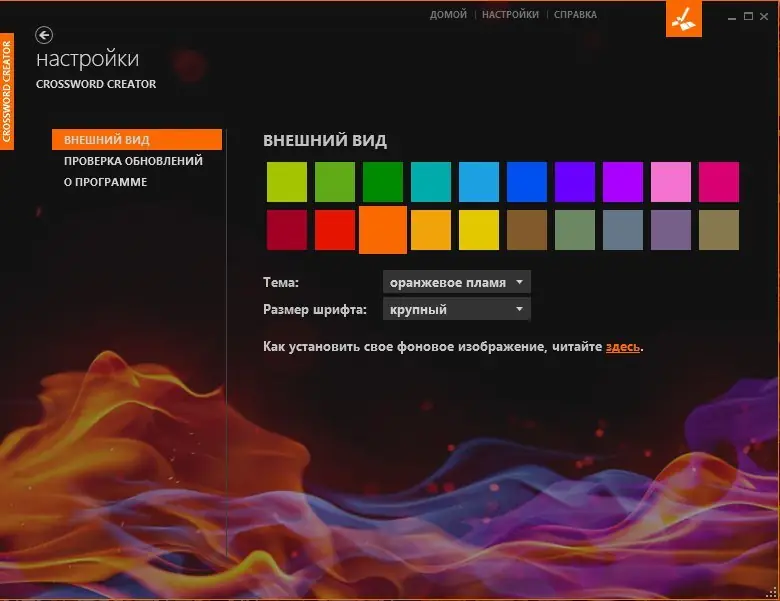The width and height of the screenshot is (780, 601).
Task: Click the CROSSWORD CREATOR subtitle text
Action: pyautogui.click(x=96, y=84)
